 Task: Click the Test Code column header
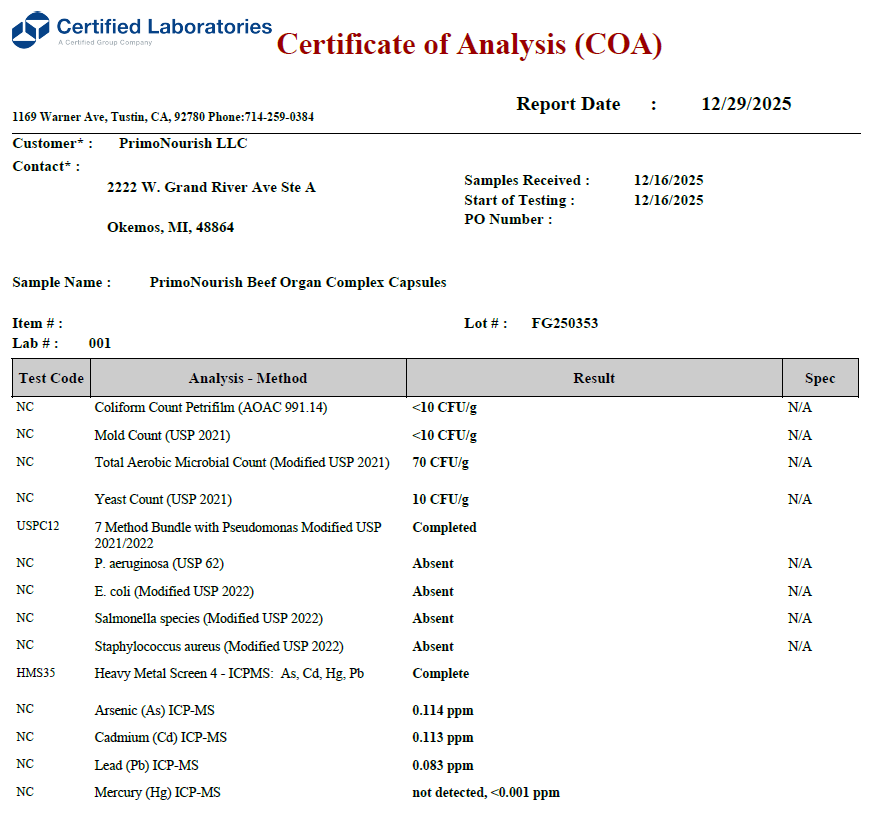tap(51, 378)
